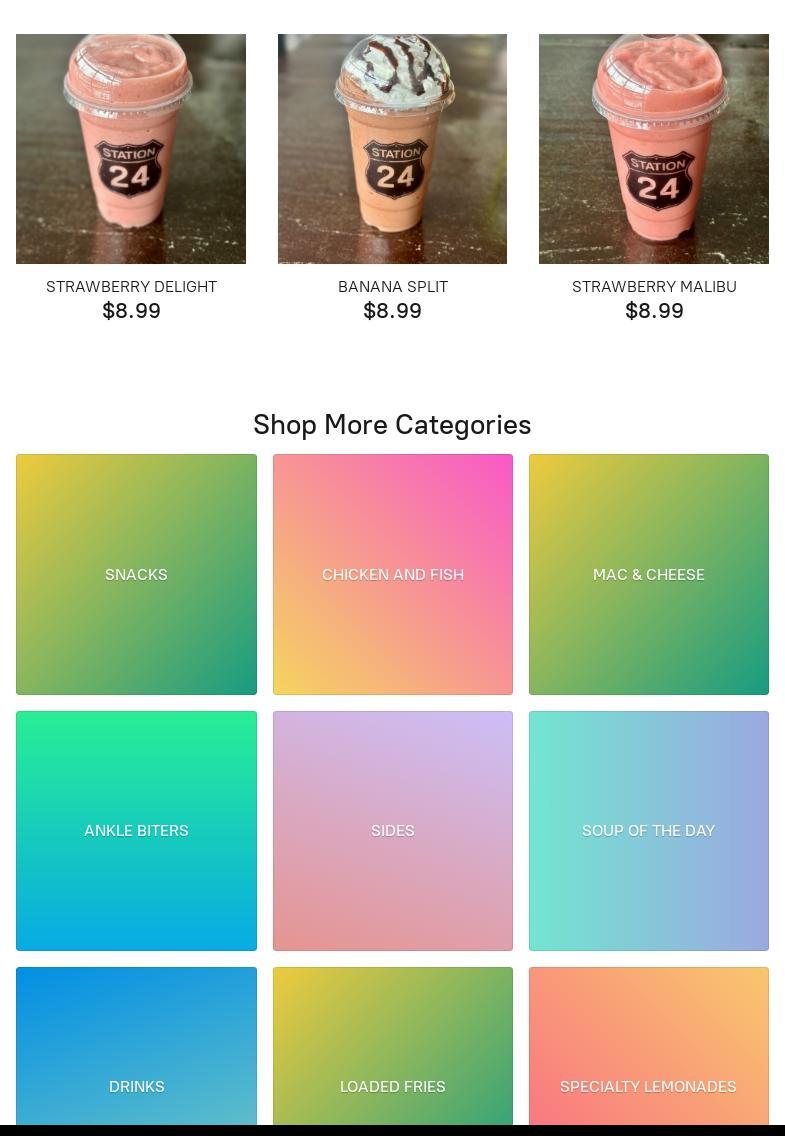Click the STRAWBERRY DELIGHT product name

[x=131, y=287]
